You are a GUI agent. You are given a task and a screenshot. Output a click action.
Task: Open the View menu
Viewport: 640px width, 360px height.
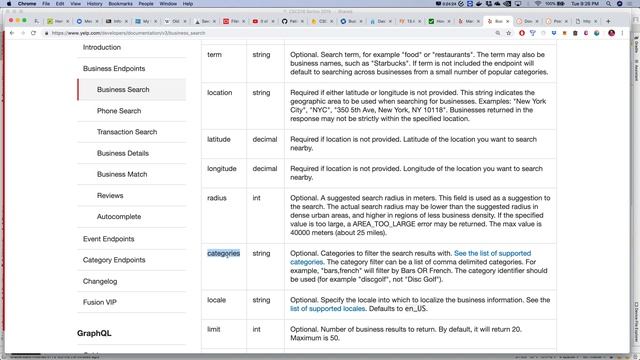(76, 4)
